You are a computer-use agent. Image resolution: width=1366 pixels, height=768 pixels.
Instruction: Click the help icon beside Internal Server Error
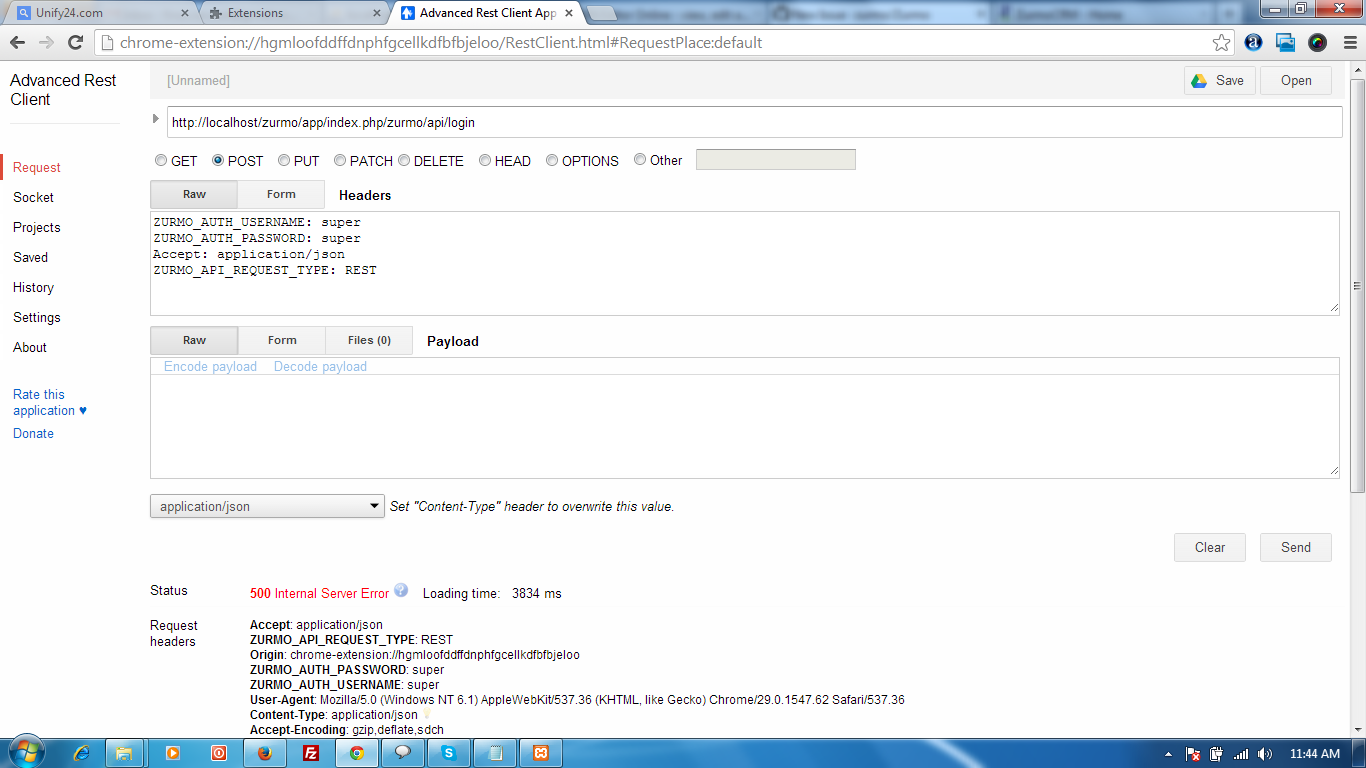point(401,590)
